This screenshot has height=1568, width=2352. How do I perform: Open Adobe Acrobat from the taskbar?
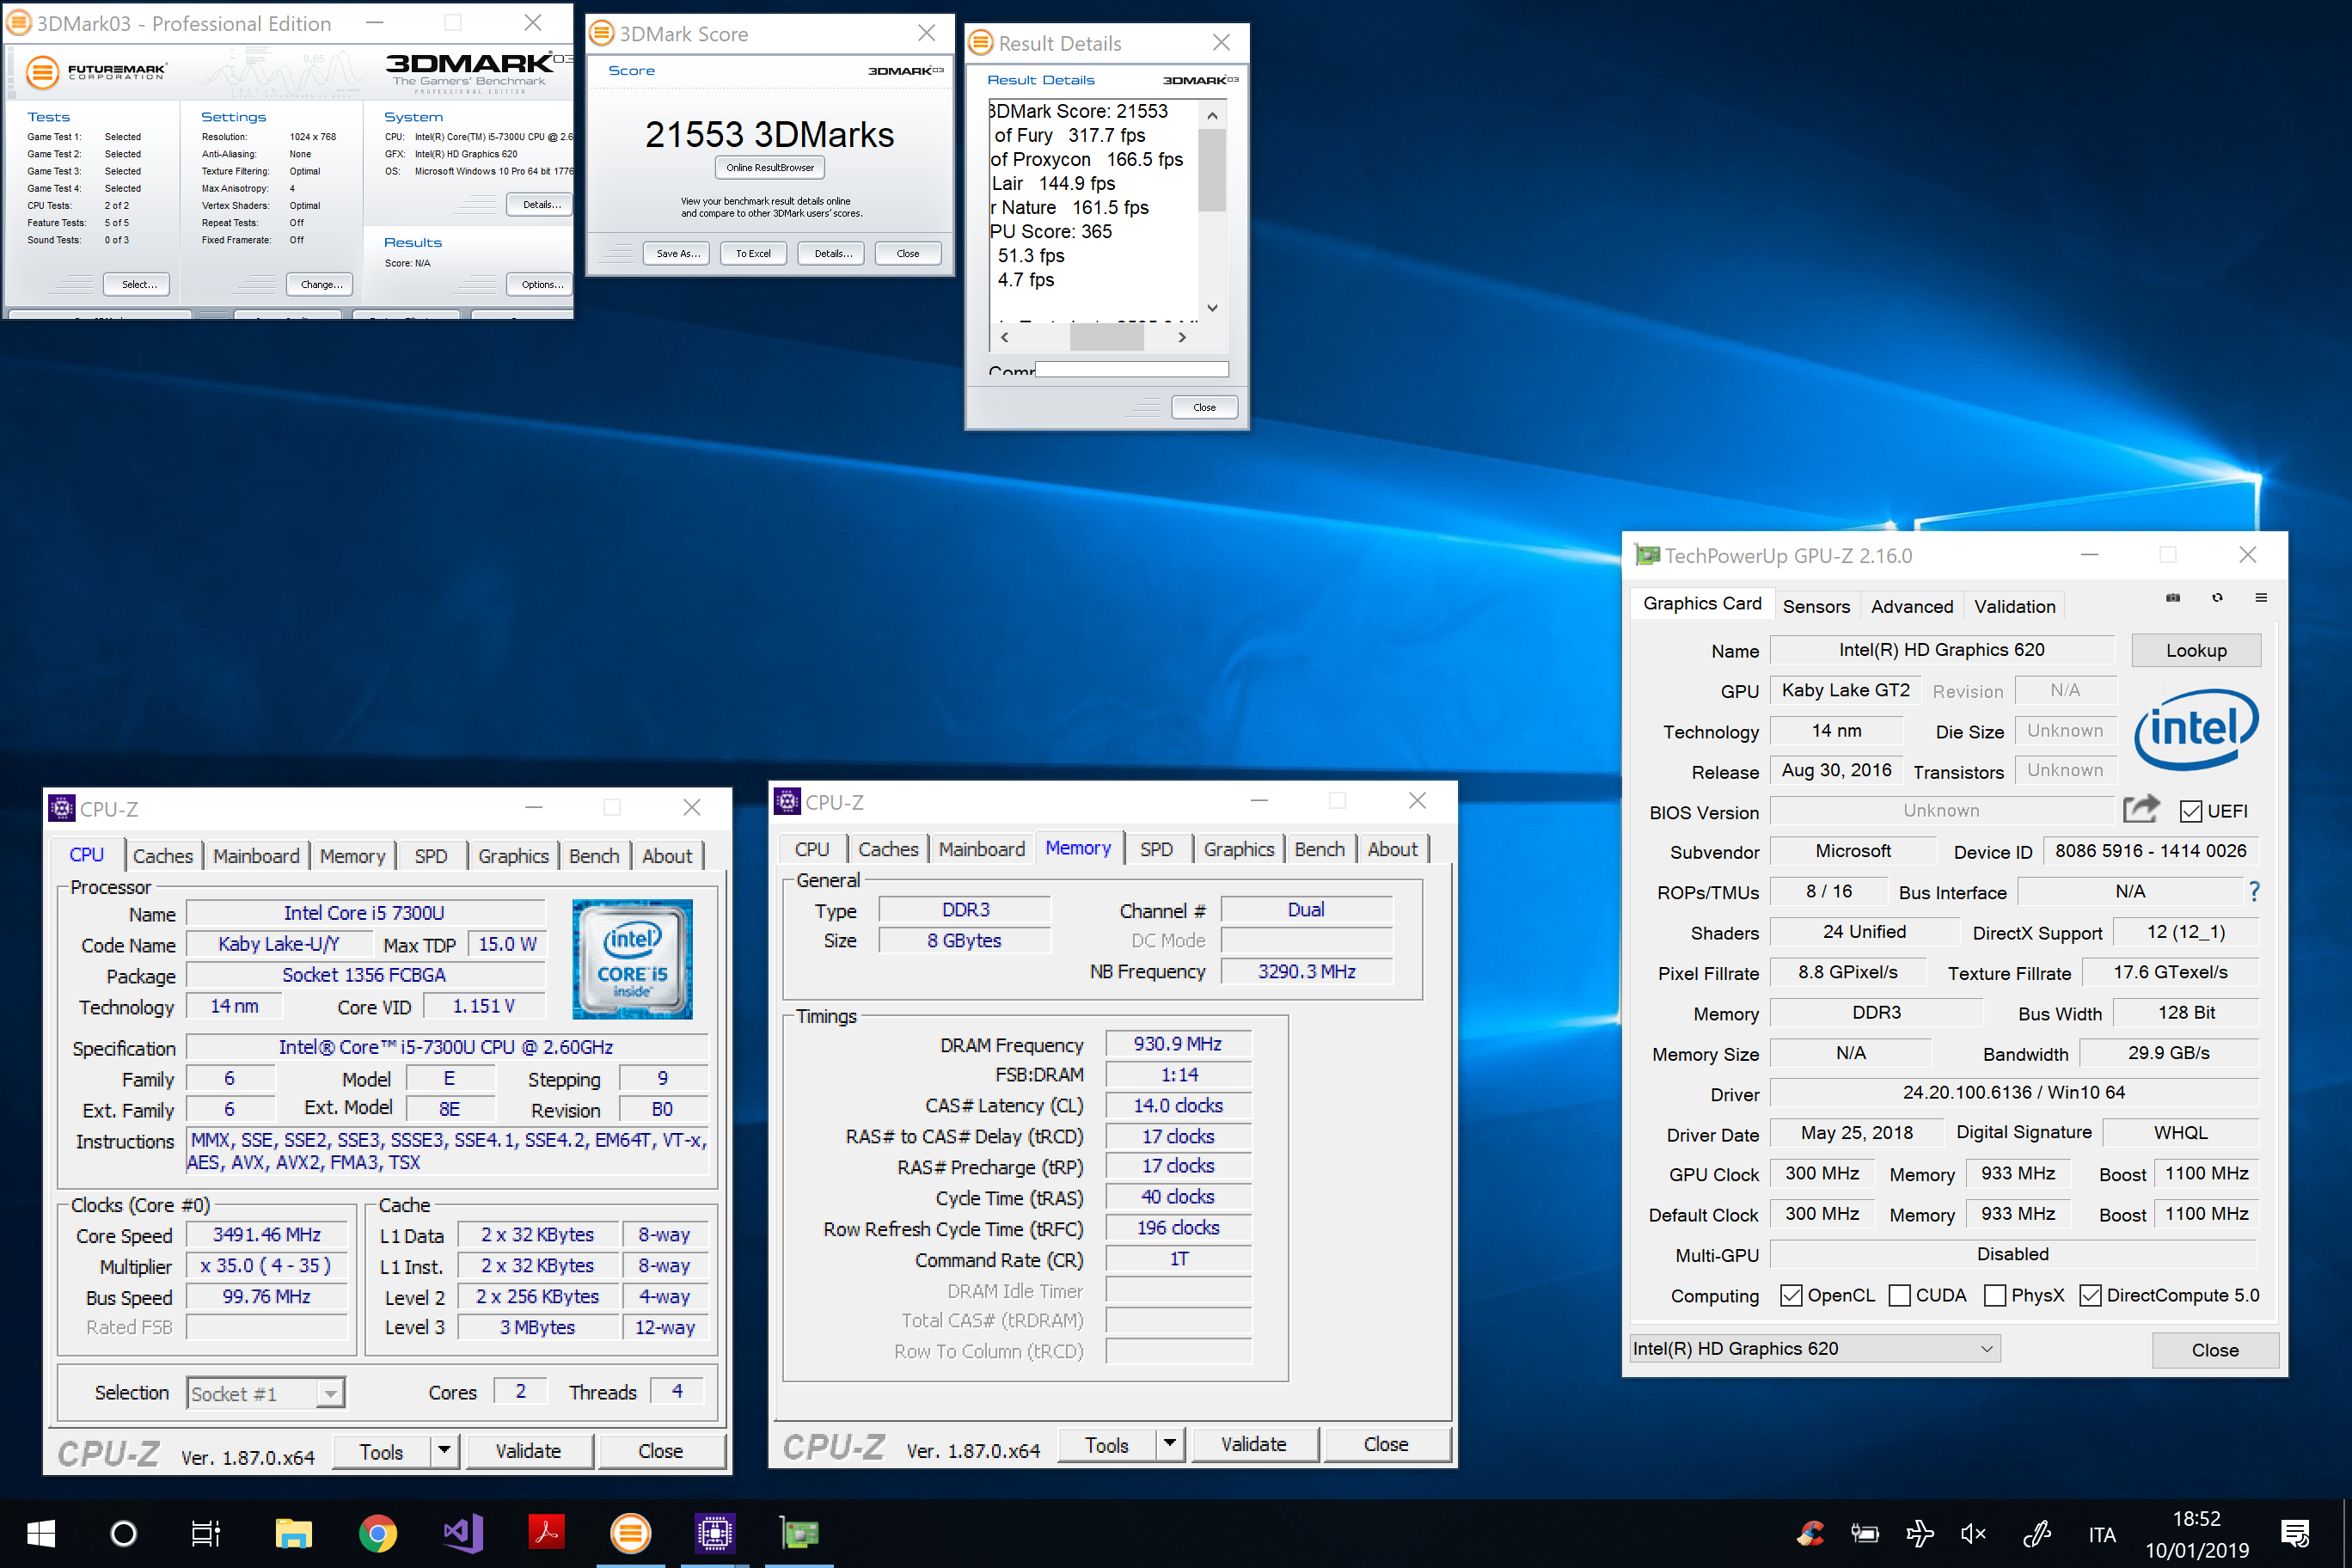[x=546, y=1531]
